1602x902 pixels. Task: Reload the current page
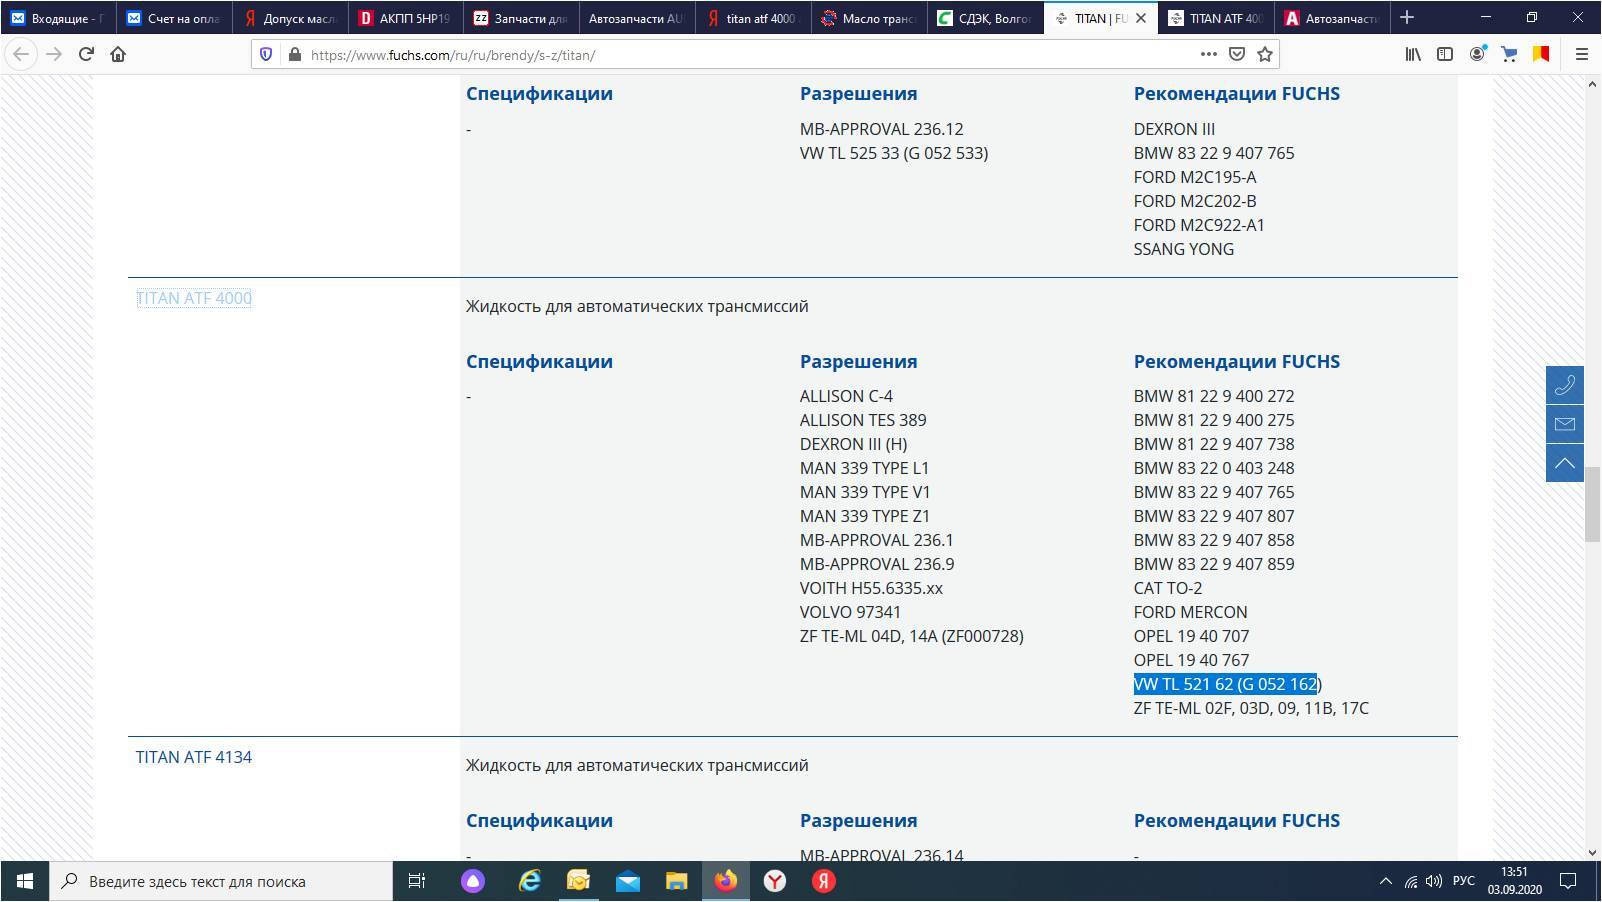point(86,55)
